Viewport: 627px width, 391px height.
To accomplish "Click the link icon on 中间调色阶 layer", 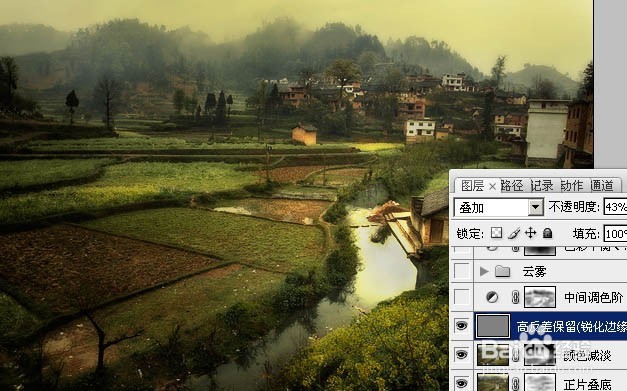I will [515, 297].
